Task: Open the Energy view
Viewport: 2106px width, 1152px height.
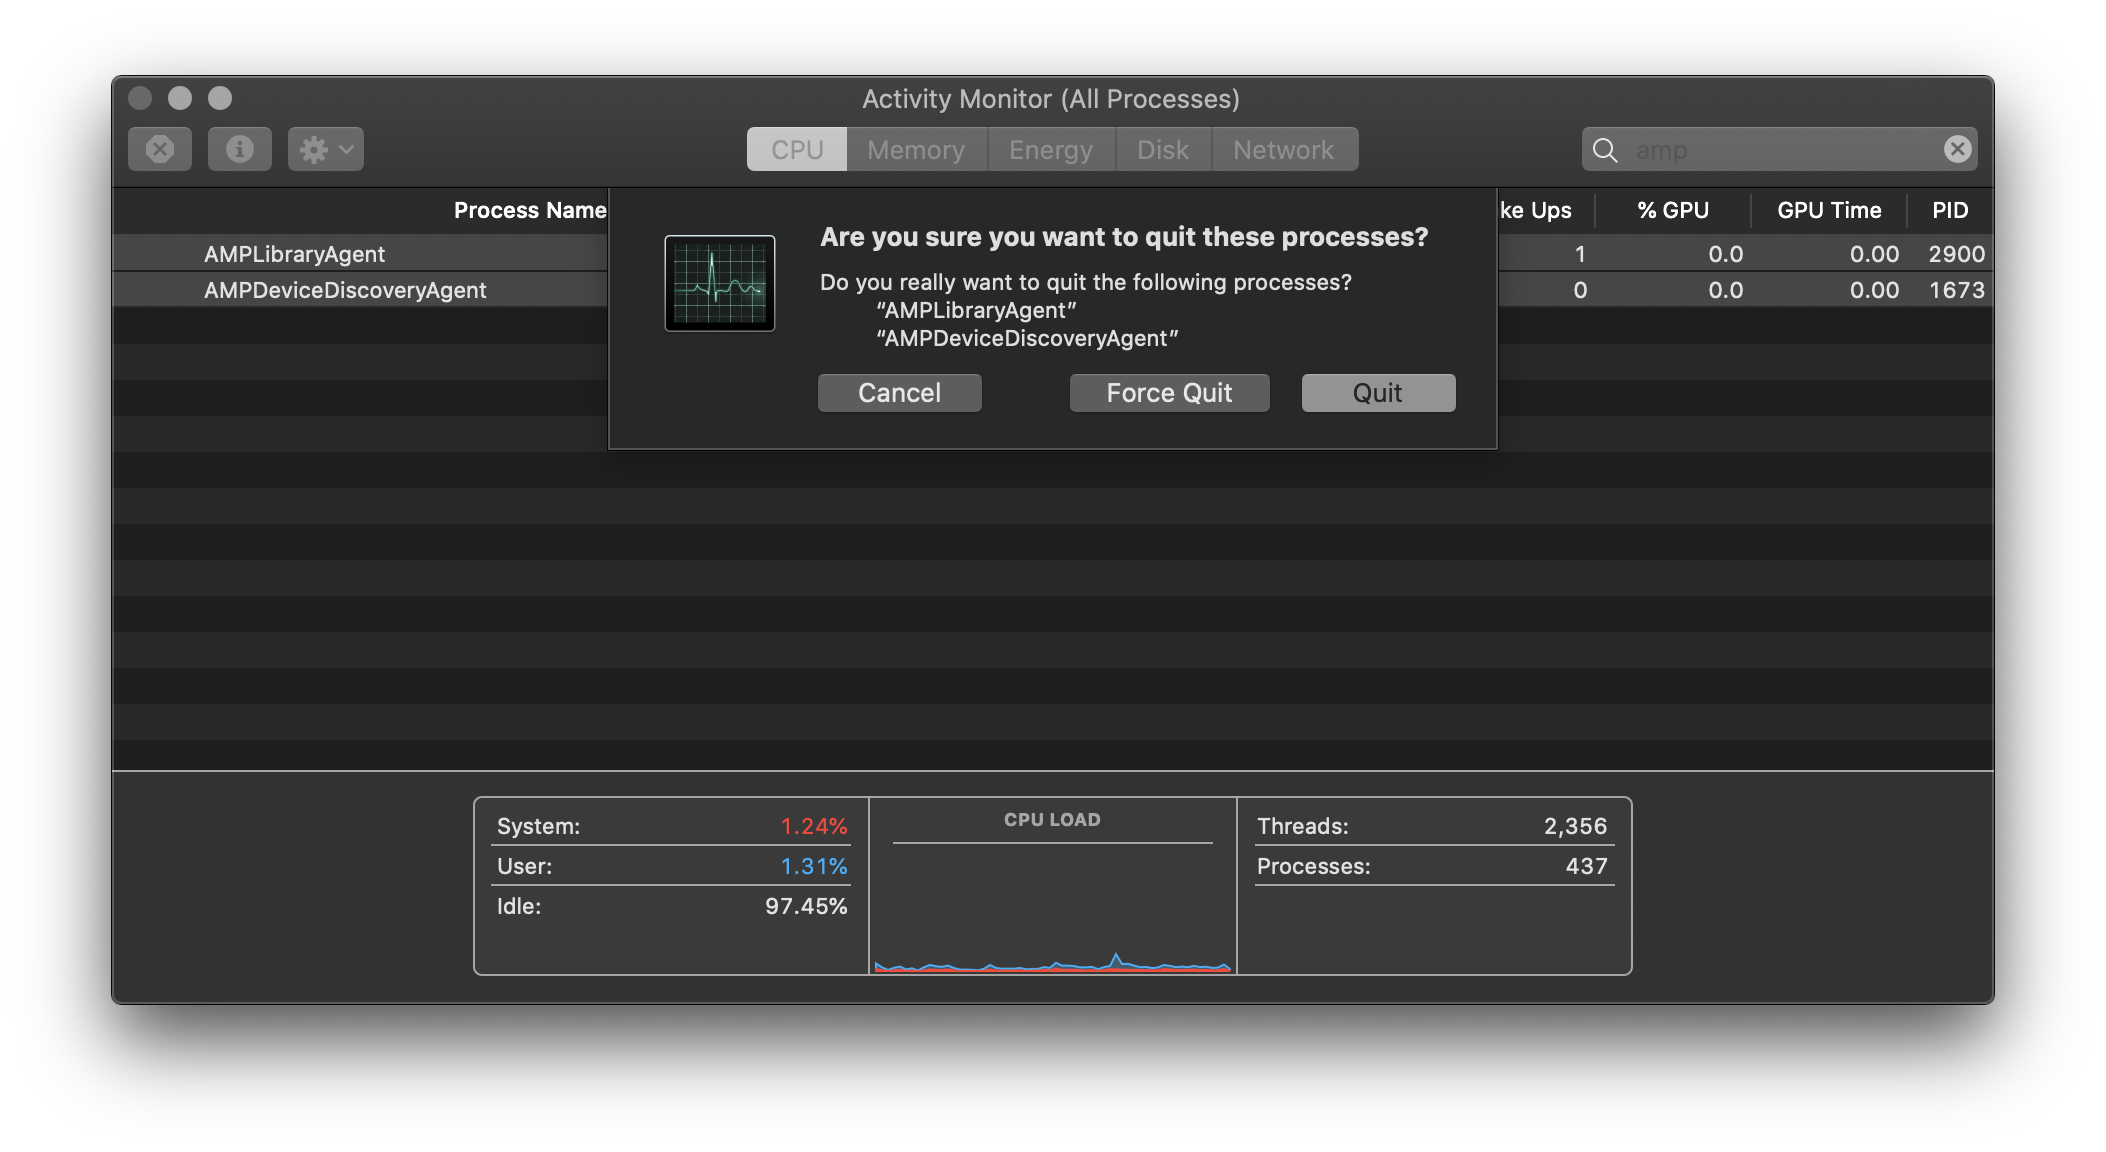Action: tap(1049, 149)
